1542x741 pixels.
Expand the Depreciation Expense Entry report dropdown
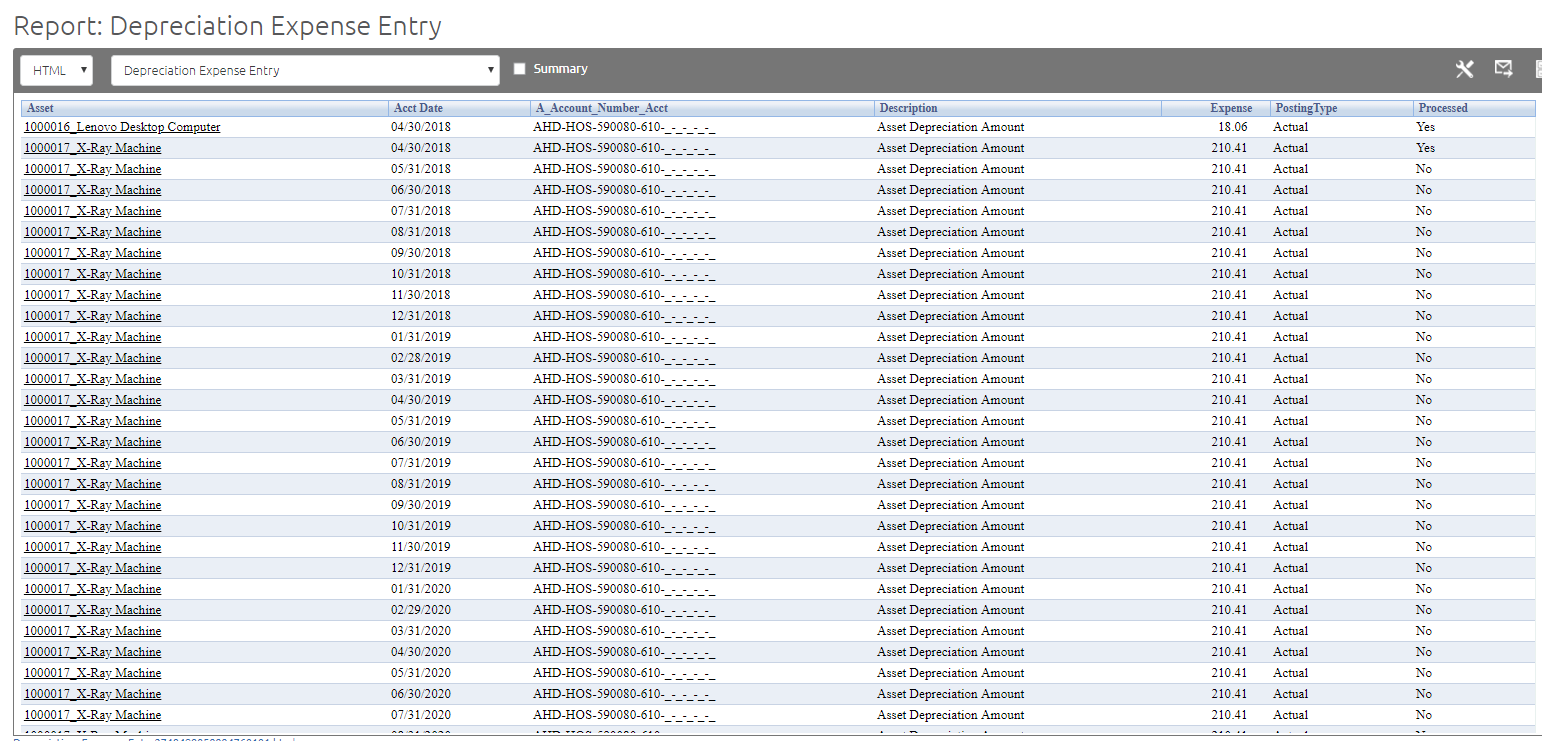pos(305,70)
